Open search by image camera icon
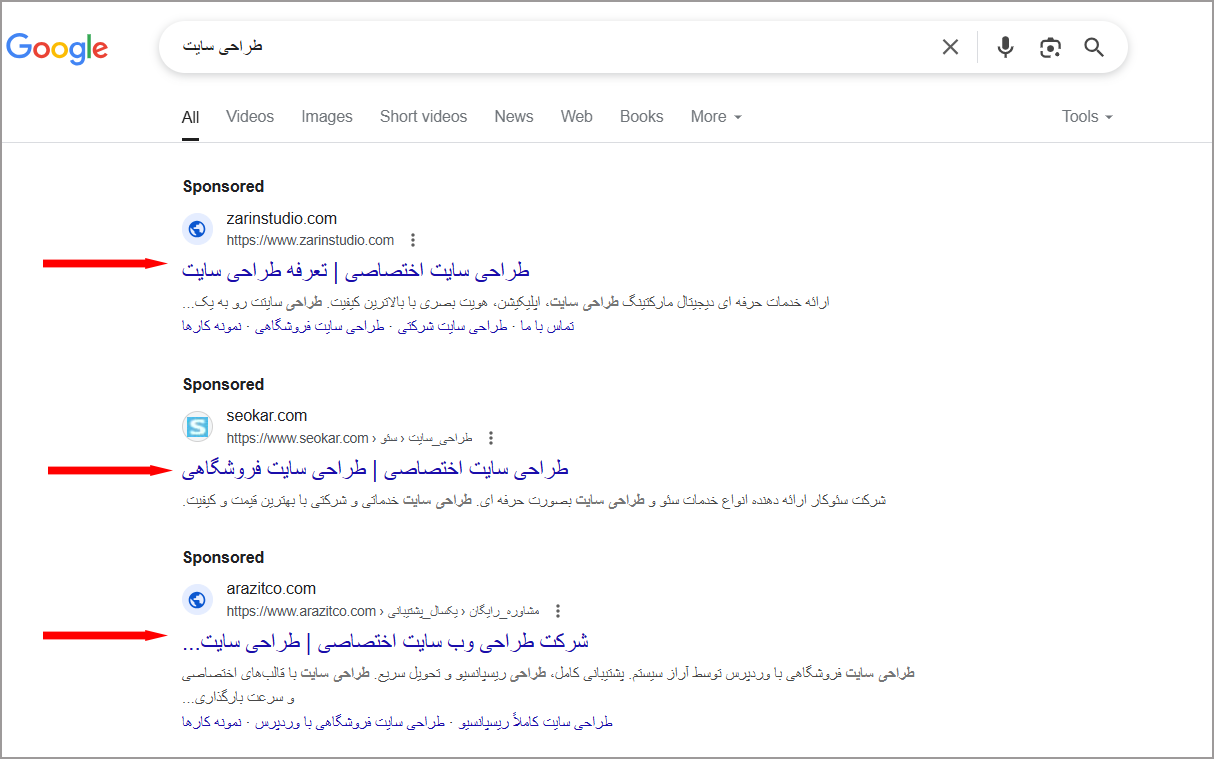This screenshot has width=1214, height=759. click(1050, 47)
